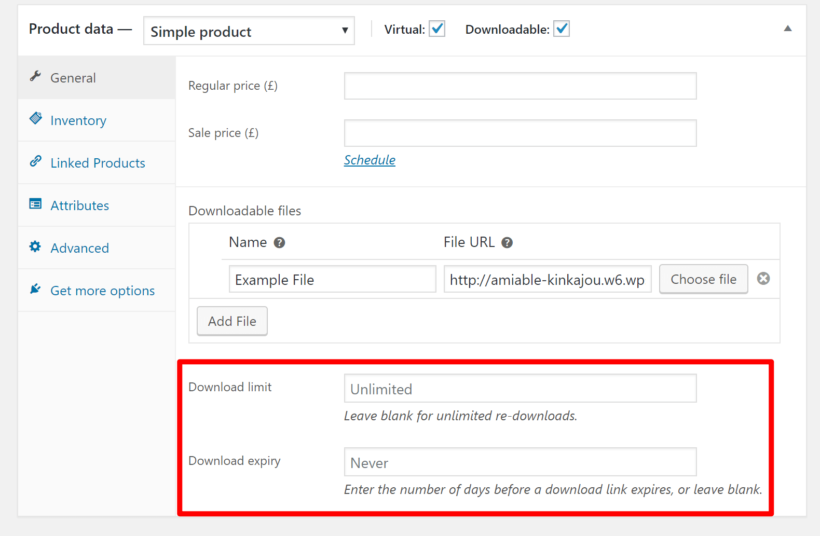Click the 'Product data' panel title
This screenshot has height=536, width=820.
[x=71, y=29]
